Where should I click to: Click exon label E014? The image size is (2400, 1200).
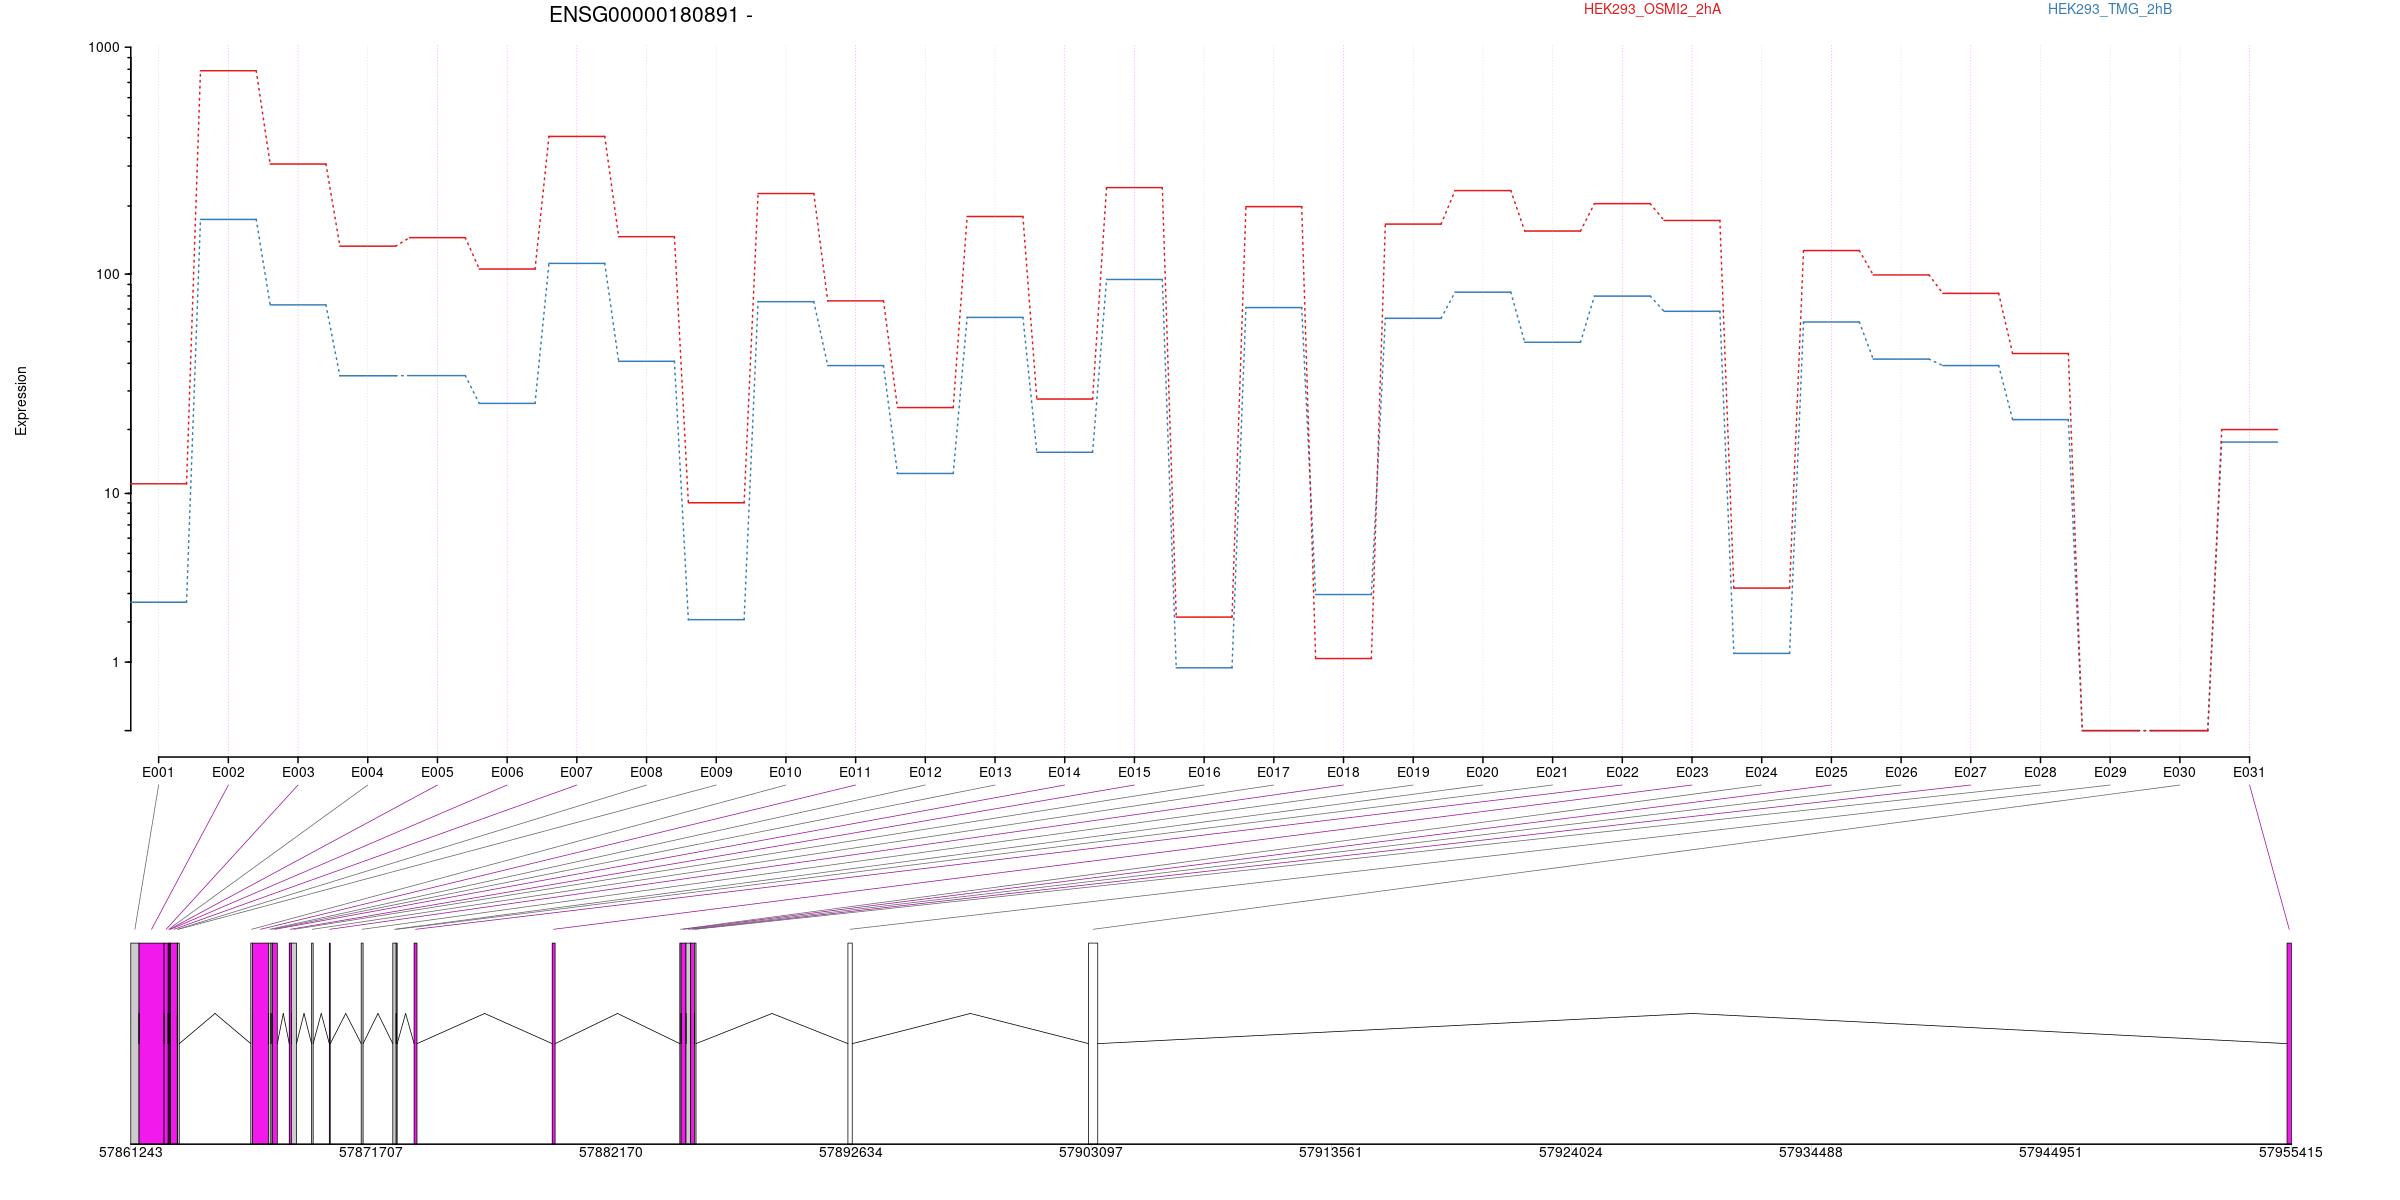[1064, 772]
